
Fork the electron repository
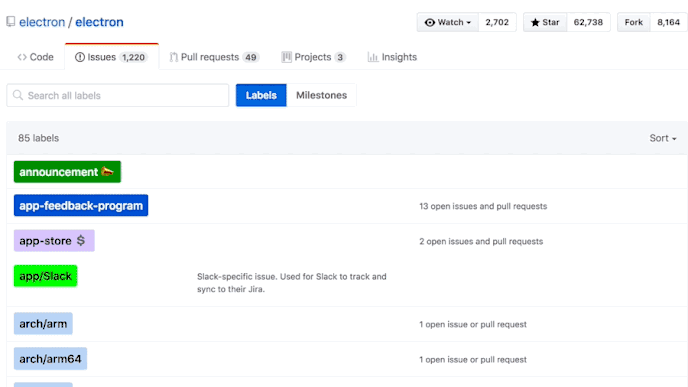[x=634, y=22]
